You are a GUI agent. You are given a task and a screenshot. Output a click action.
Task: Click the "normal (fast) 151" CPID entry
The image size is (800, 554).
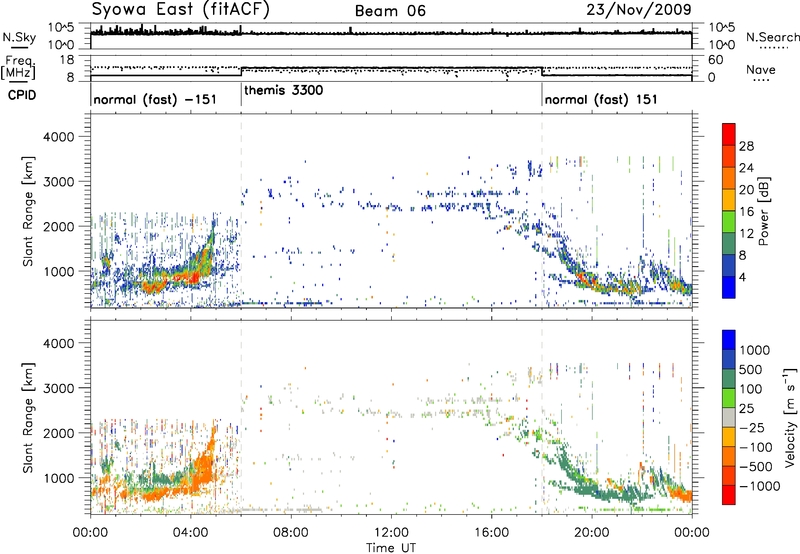click(x=601, y=99)
